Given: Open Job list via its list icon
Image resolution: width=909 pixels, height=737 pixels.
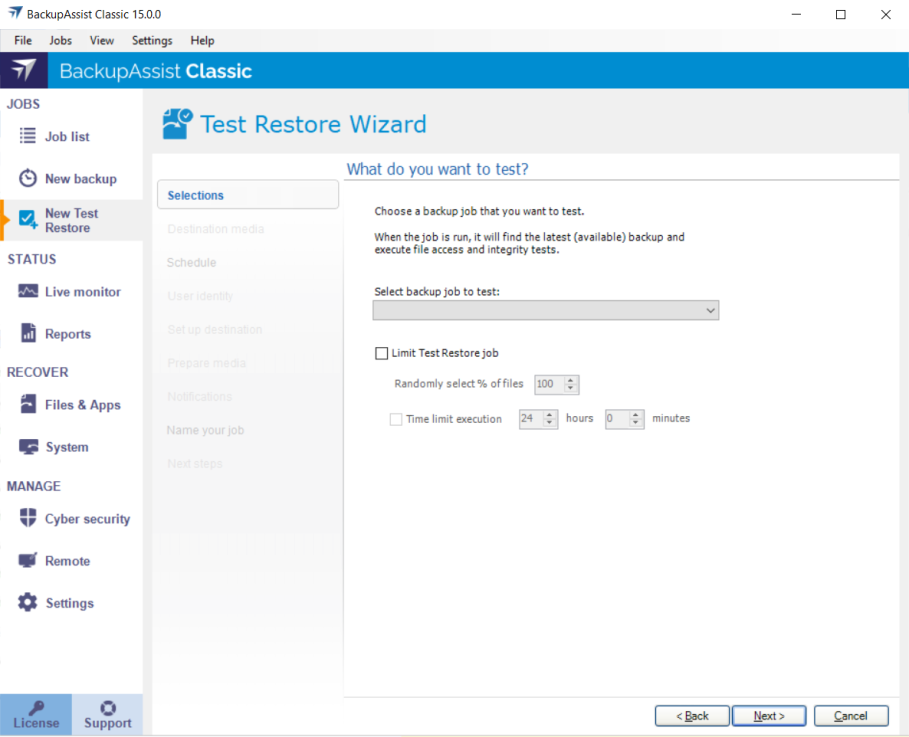Looking at the screenshot, I should click(28, 136).
